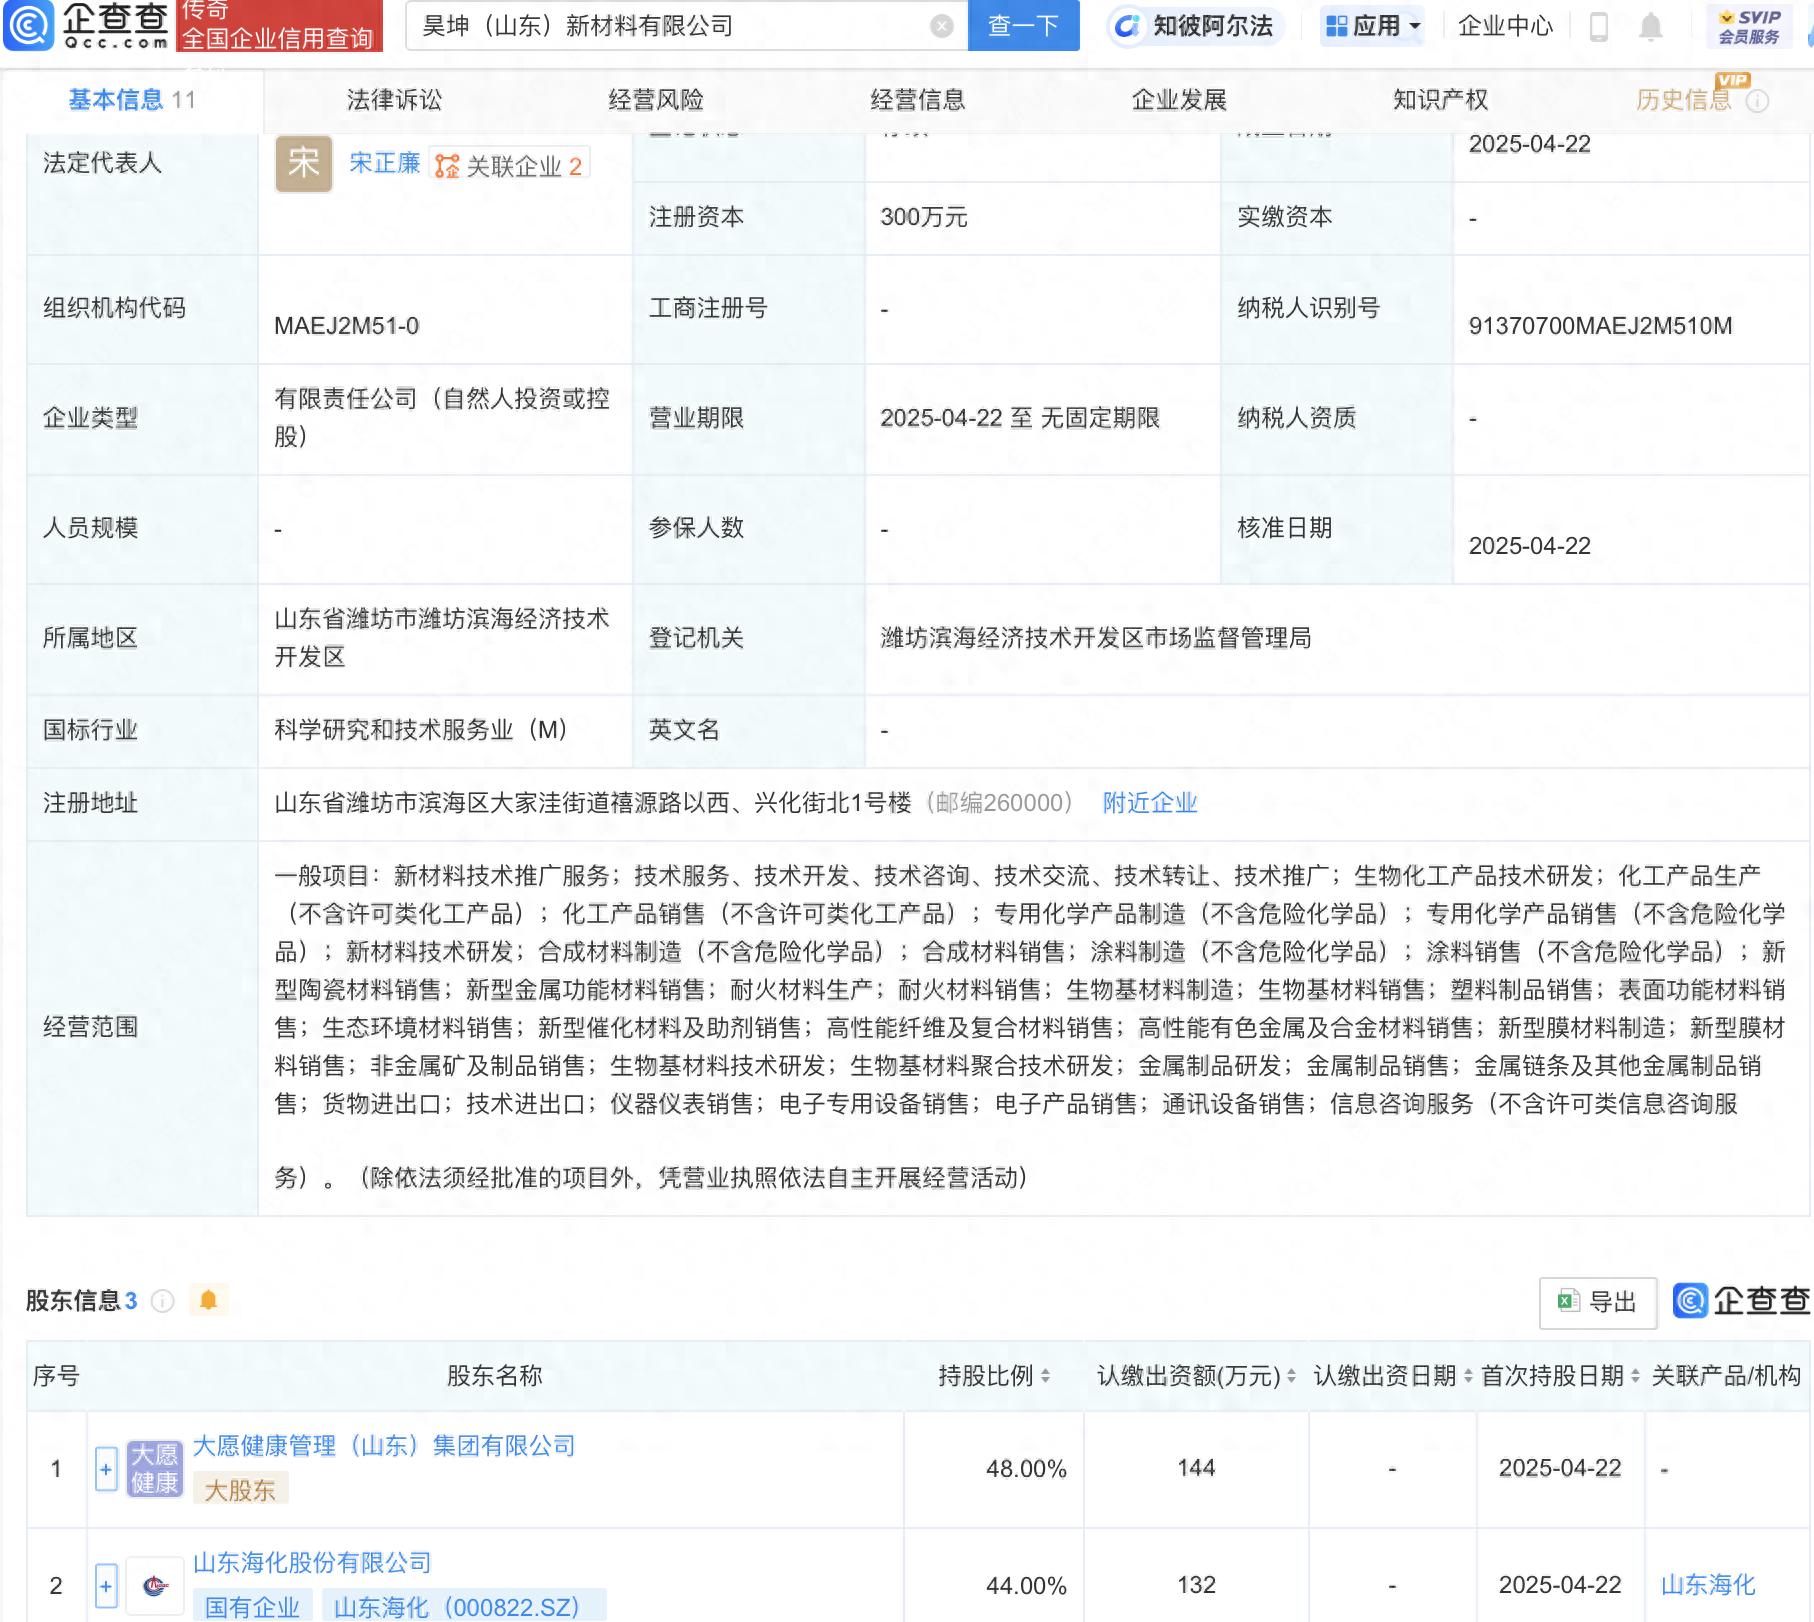Switch to the 企业发展 tab
This screenshot has height=1622, width=1814.
coord(1179,100)
